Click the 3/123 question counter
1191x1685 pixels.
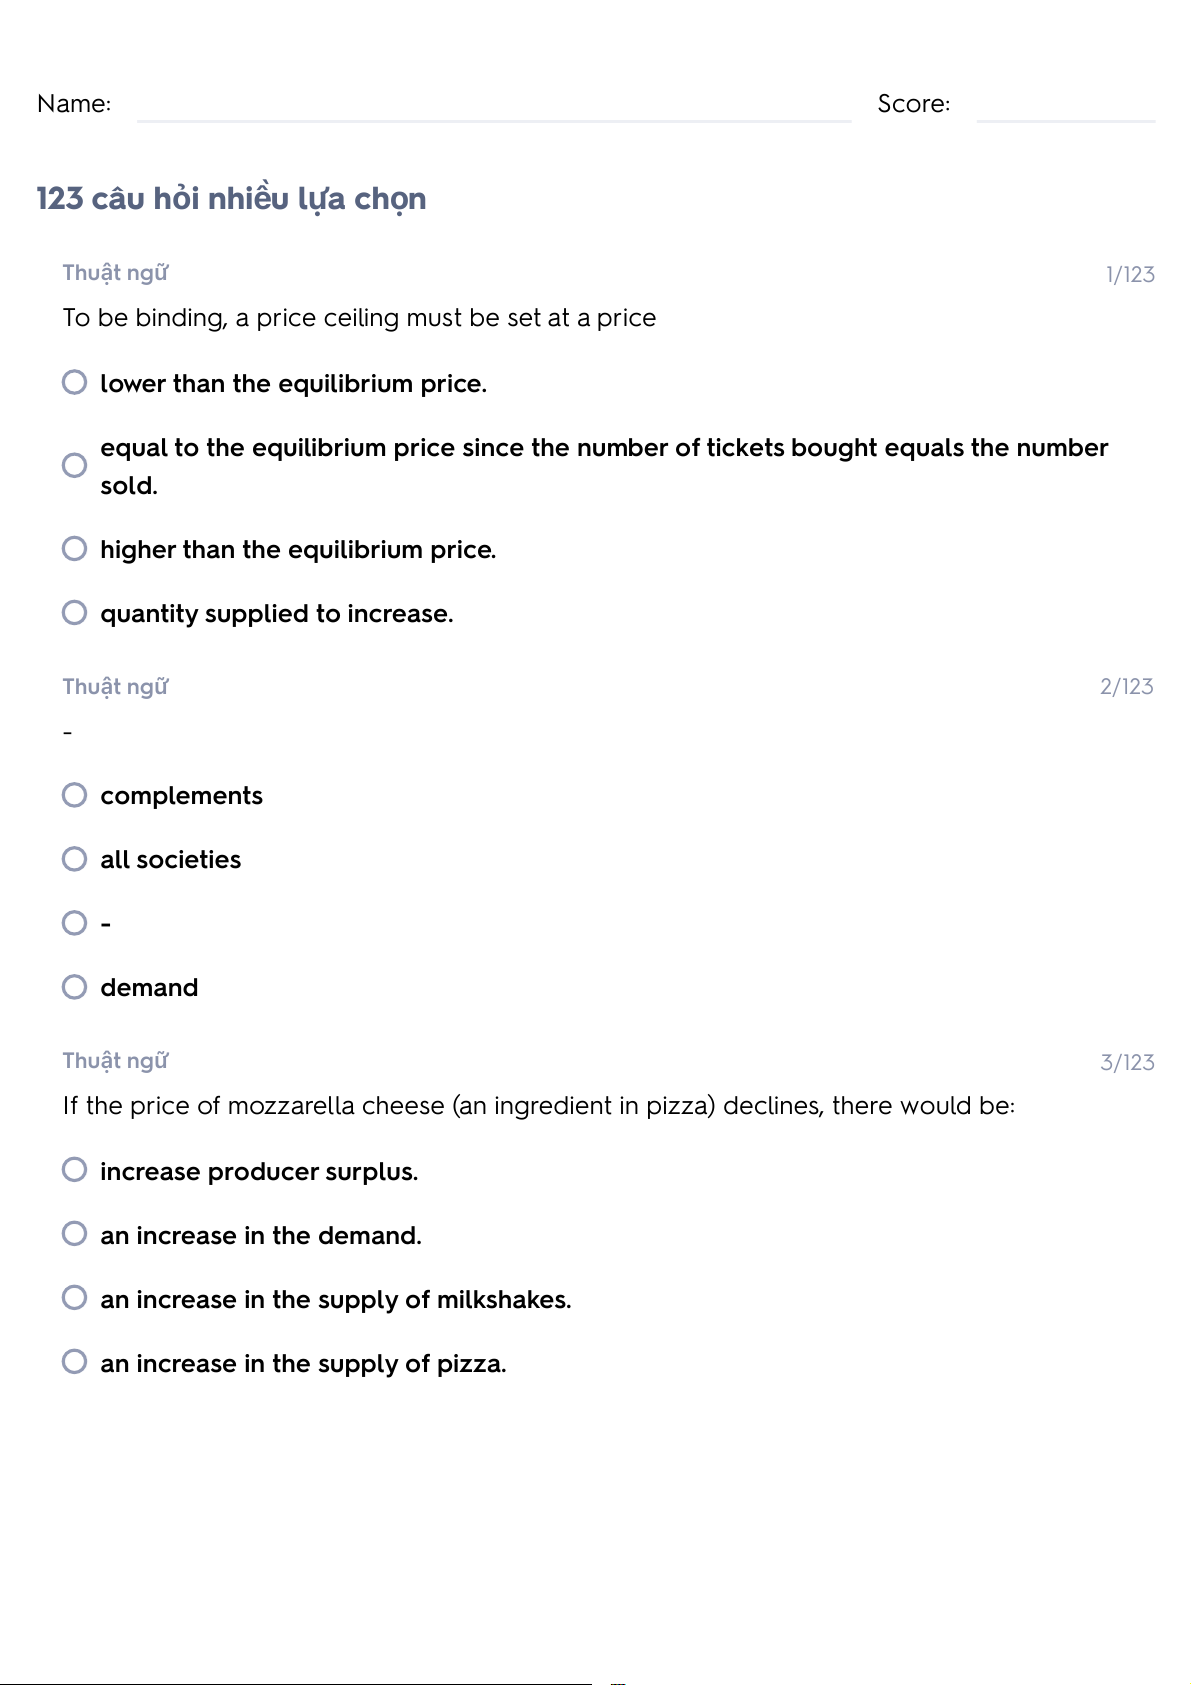coord(1127,1062)
